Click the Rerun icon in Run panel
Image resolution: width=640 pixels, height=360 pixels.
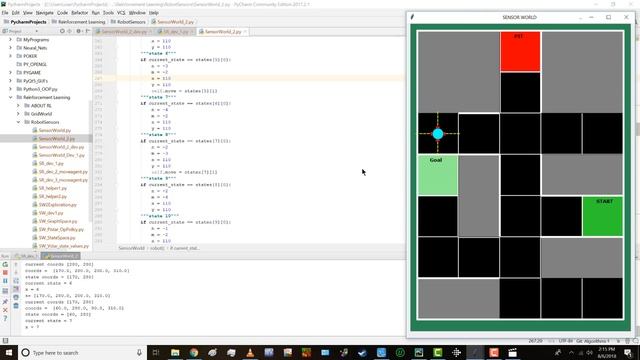click(5, 264)
